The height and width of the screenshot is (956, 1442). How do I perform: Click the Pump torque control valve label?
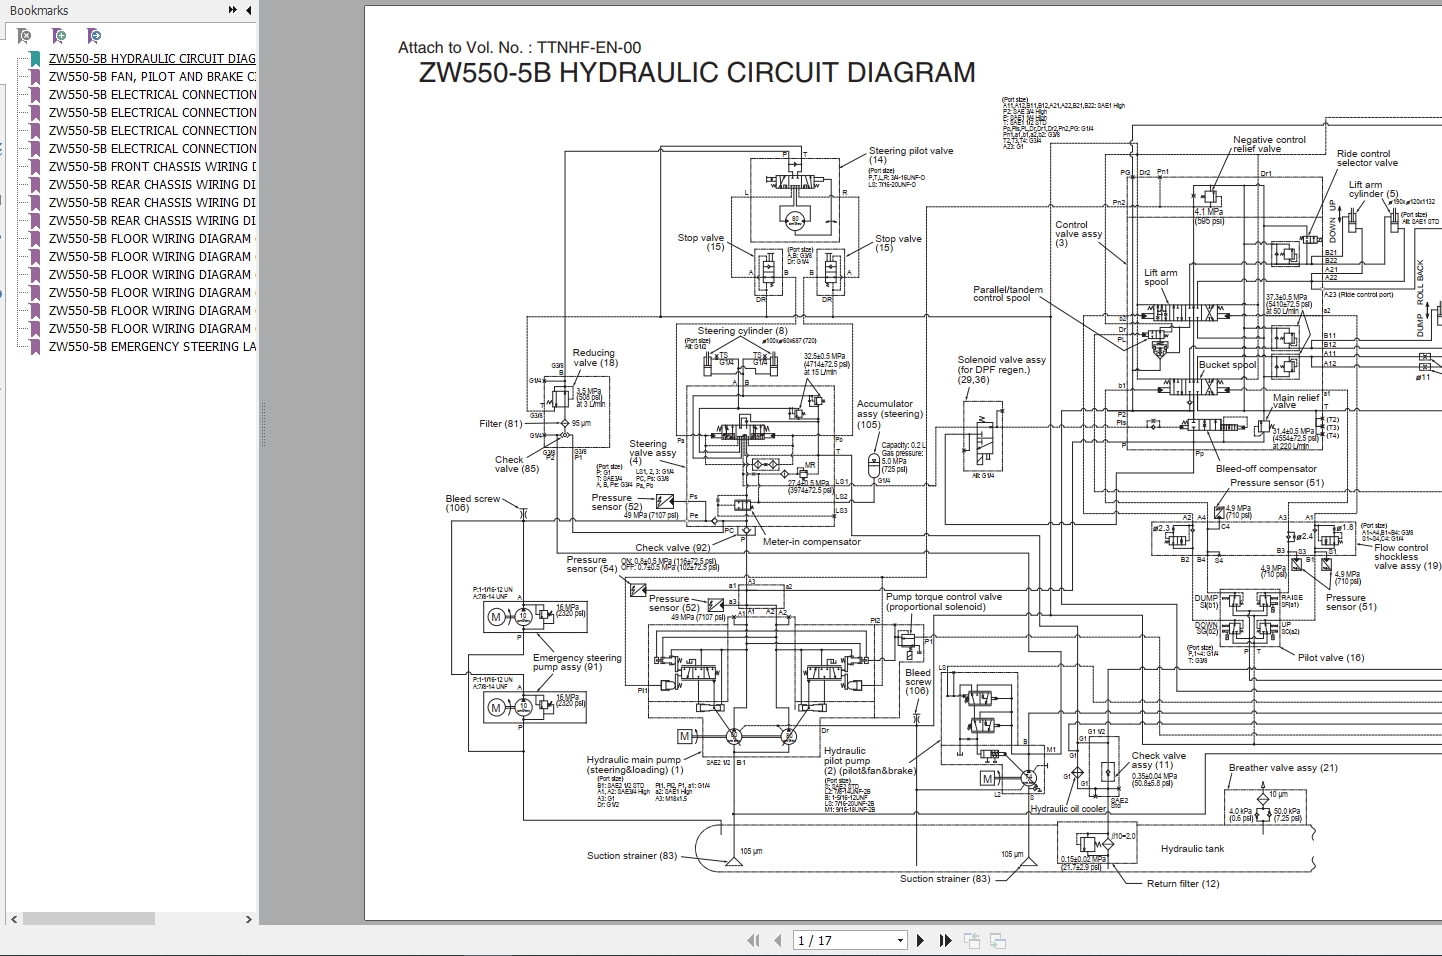pos(943,602)
